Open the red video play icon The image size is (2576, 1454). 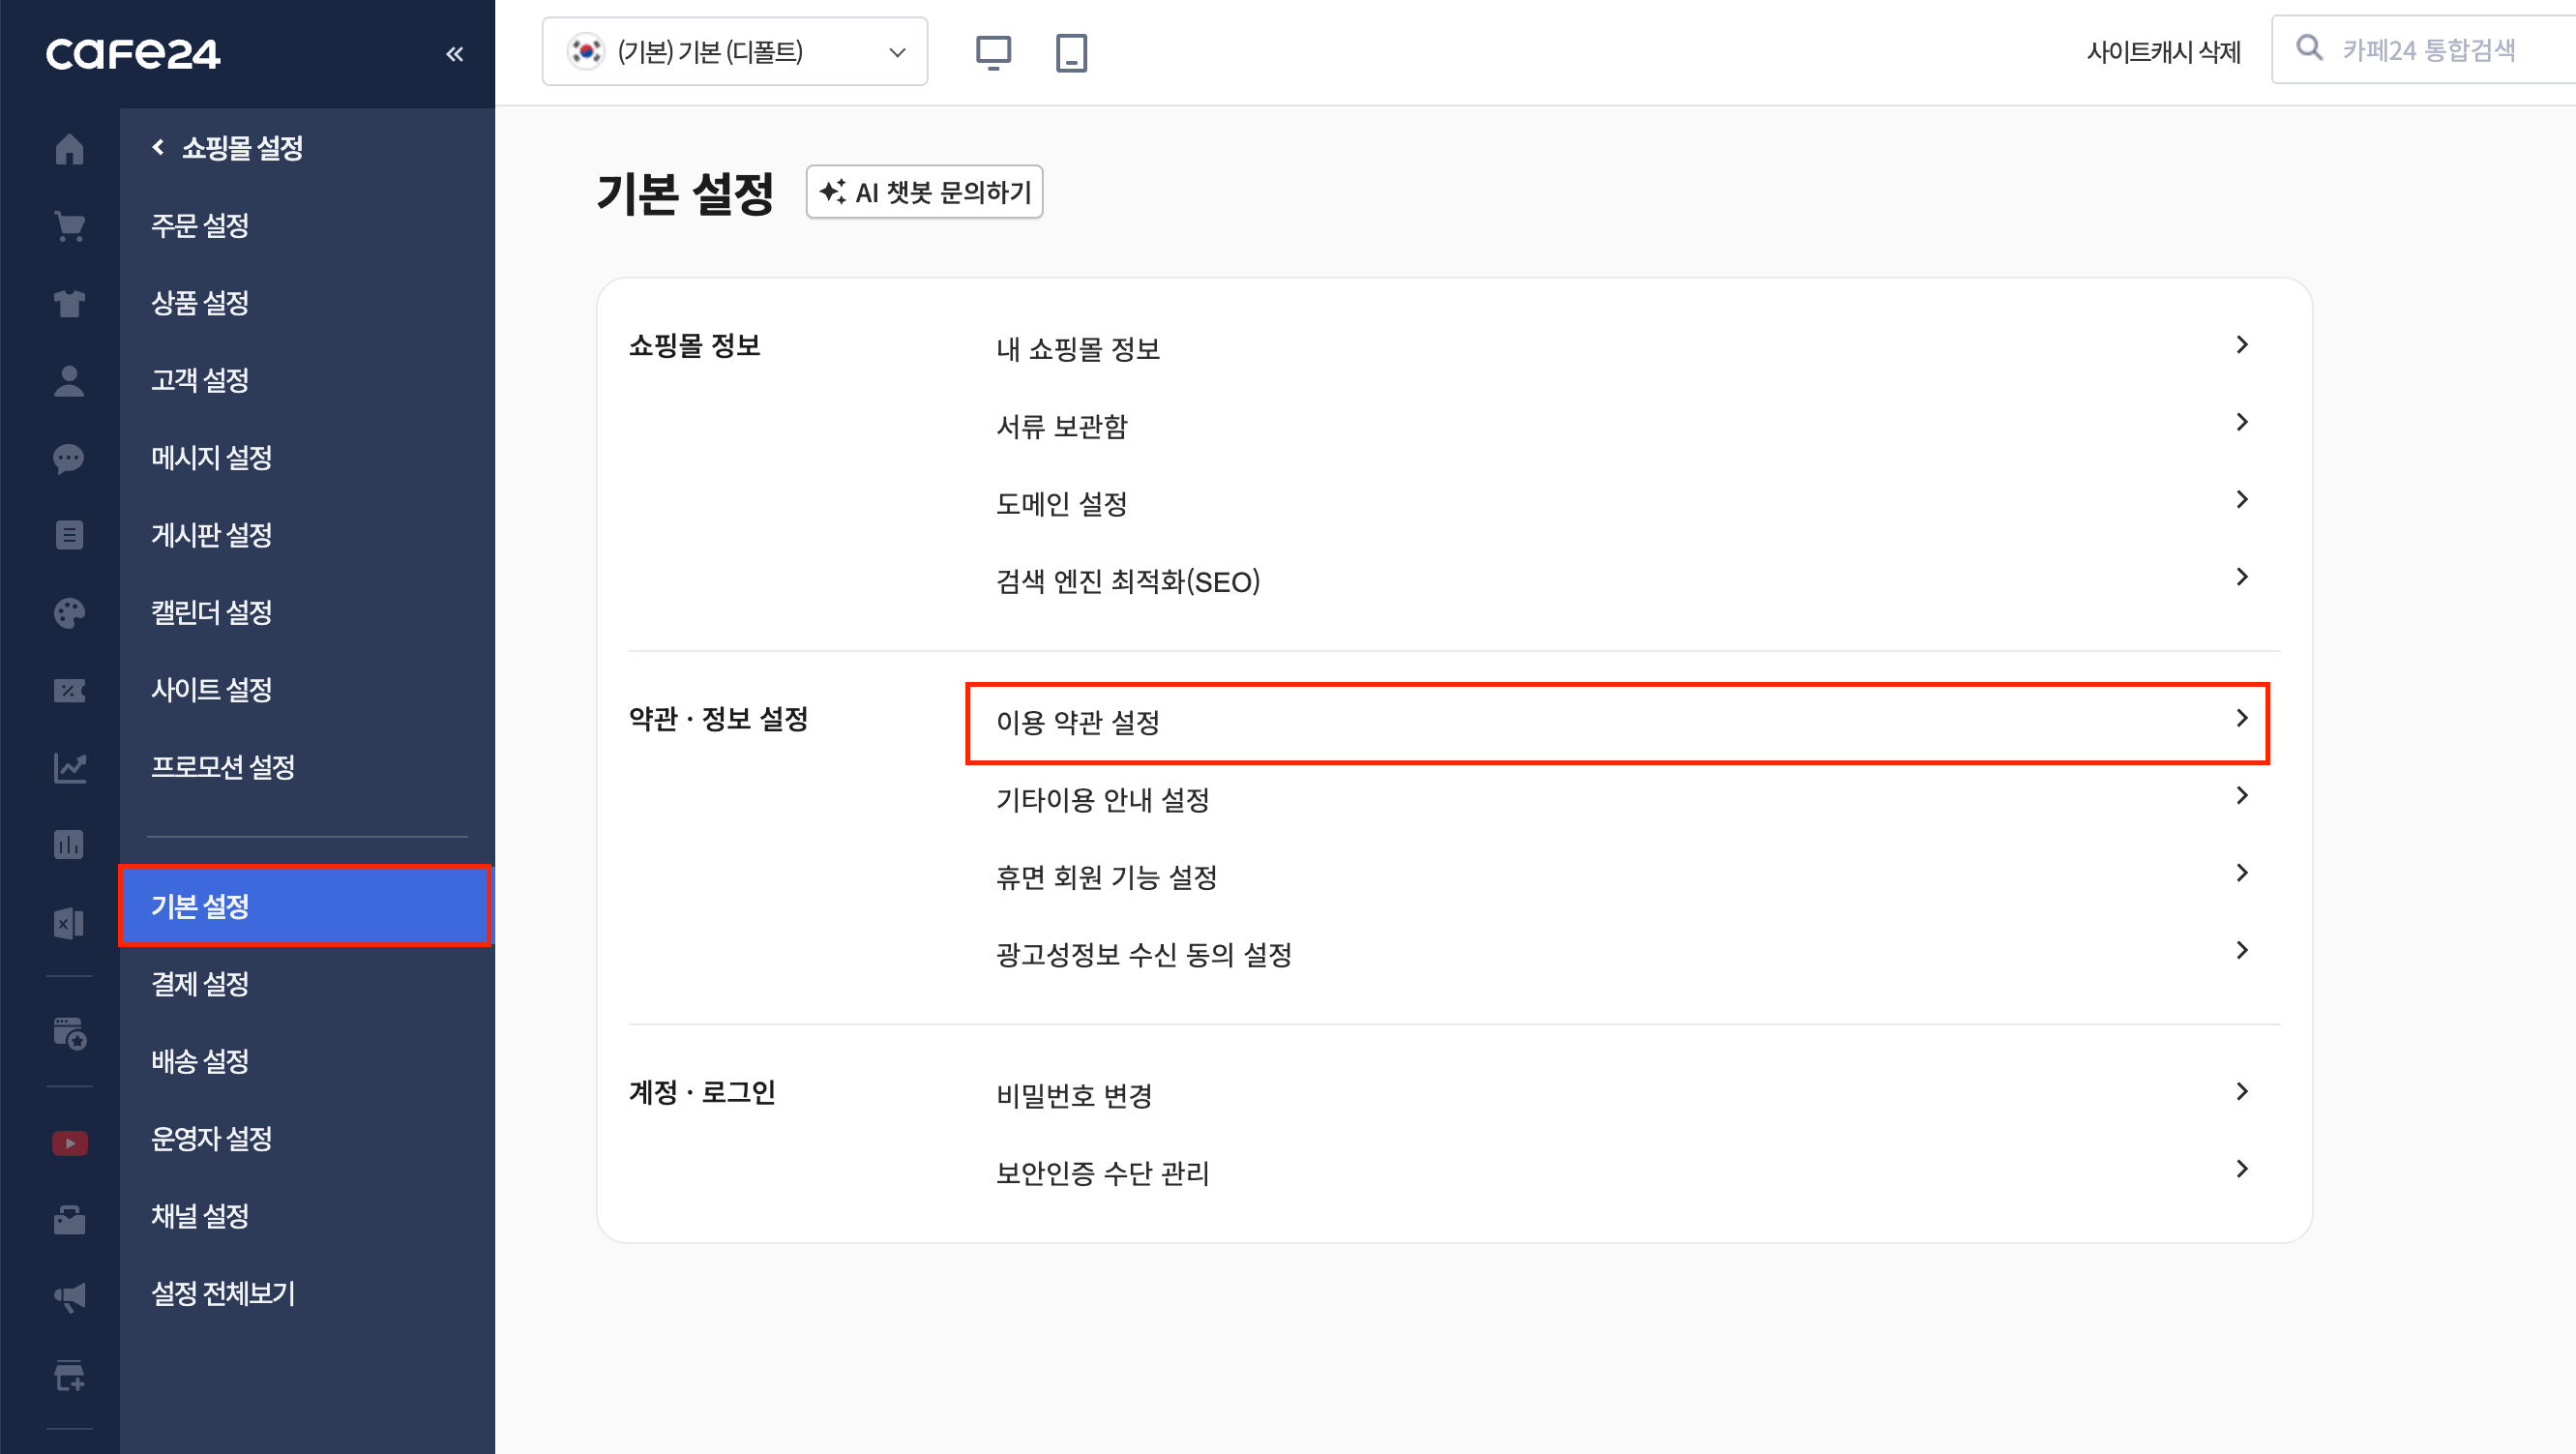69,1142
